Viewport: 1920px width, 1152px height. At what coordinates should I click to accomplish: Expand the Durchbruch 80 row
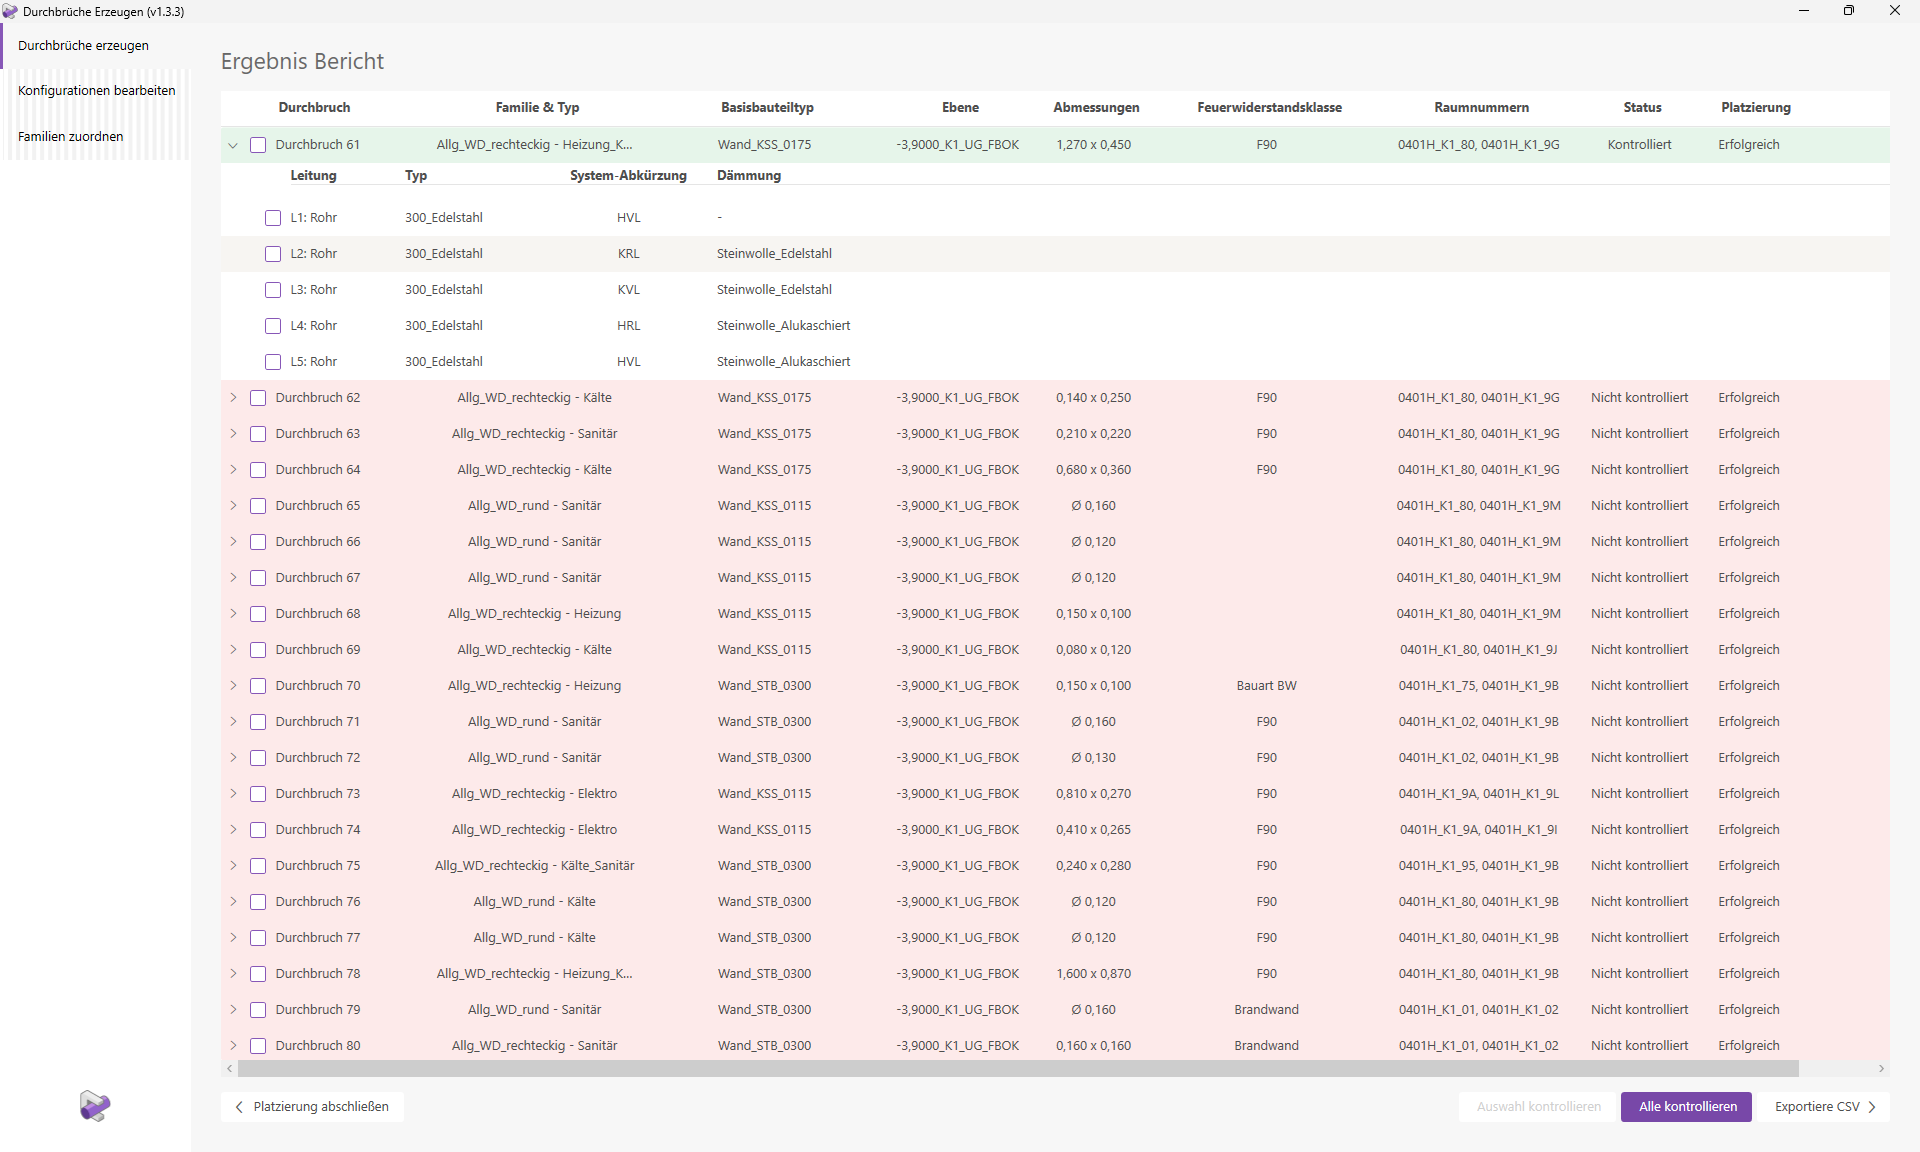click(x=233, y=1045)
